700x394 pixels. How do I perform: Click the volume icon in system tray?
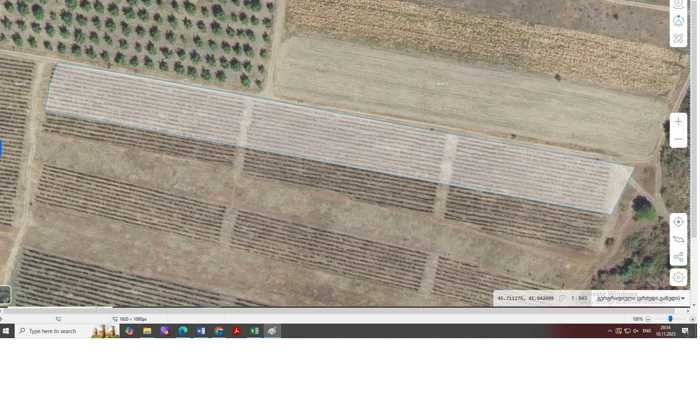coord(636,331)
